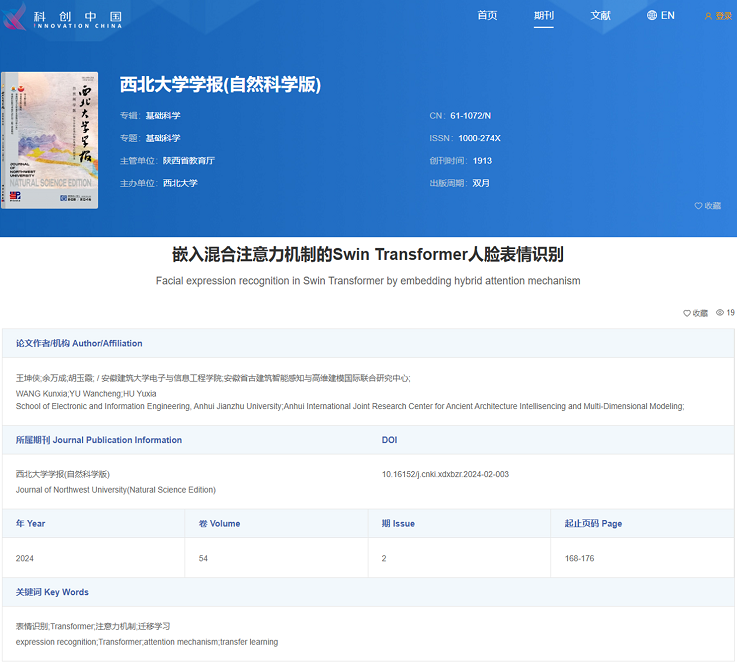Click the banner heading 西北大学学报(自然科学版)
737x670 pixels.
pos(220,84)
